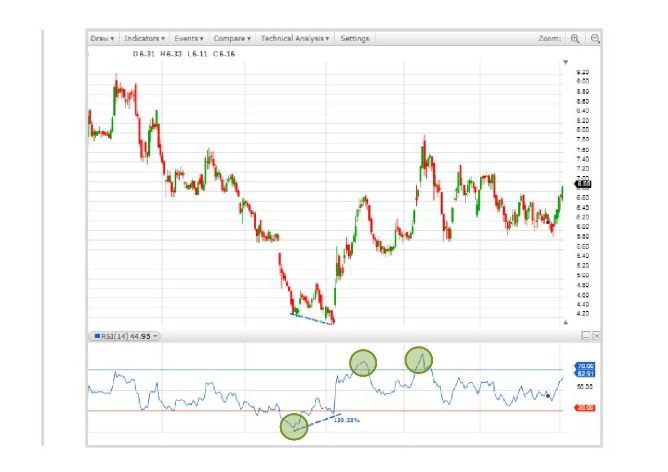
Task: Select the second green circle at RSI peak
Action: pyautogui.click(x=419, y=359)
